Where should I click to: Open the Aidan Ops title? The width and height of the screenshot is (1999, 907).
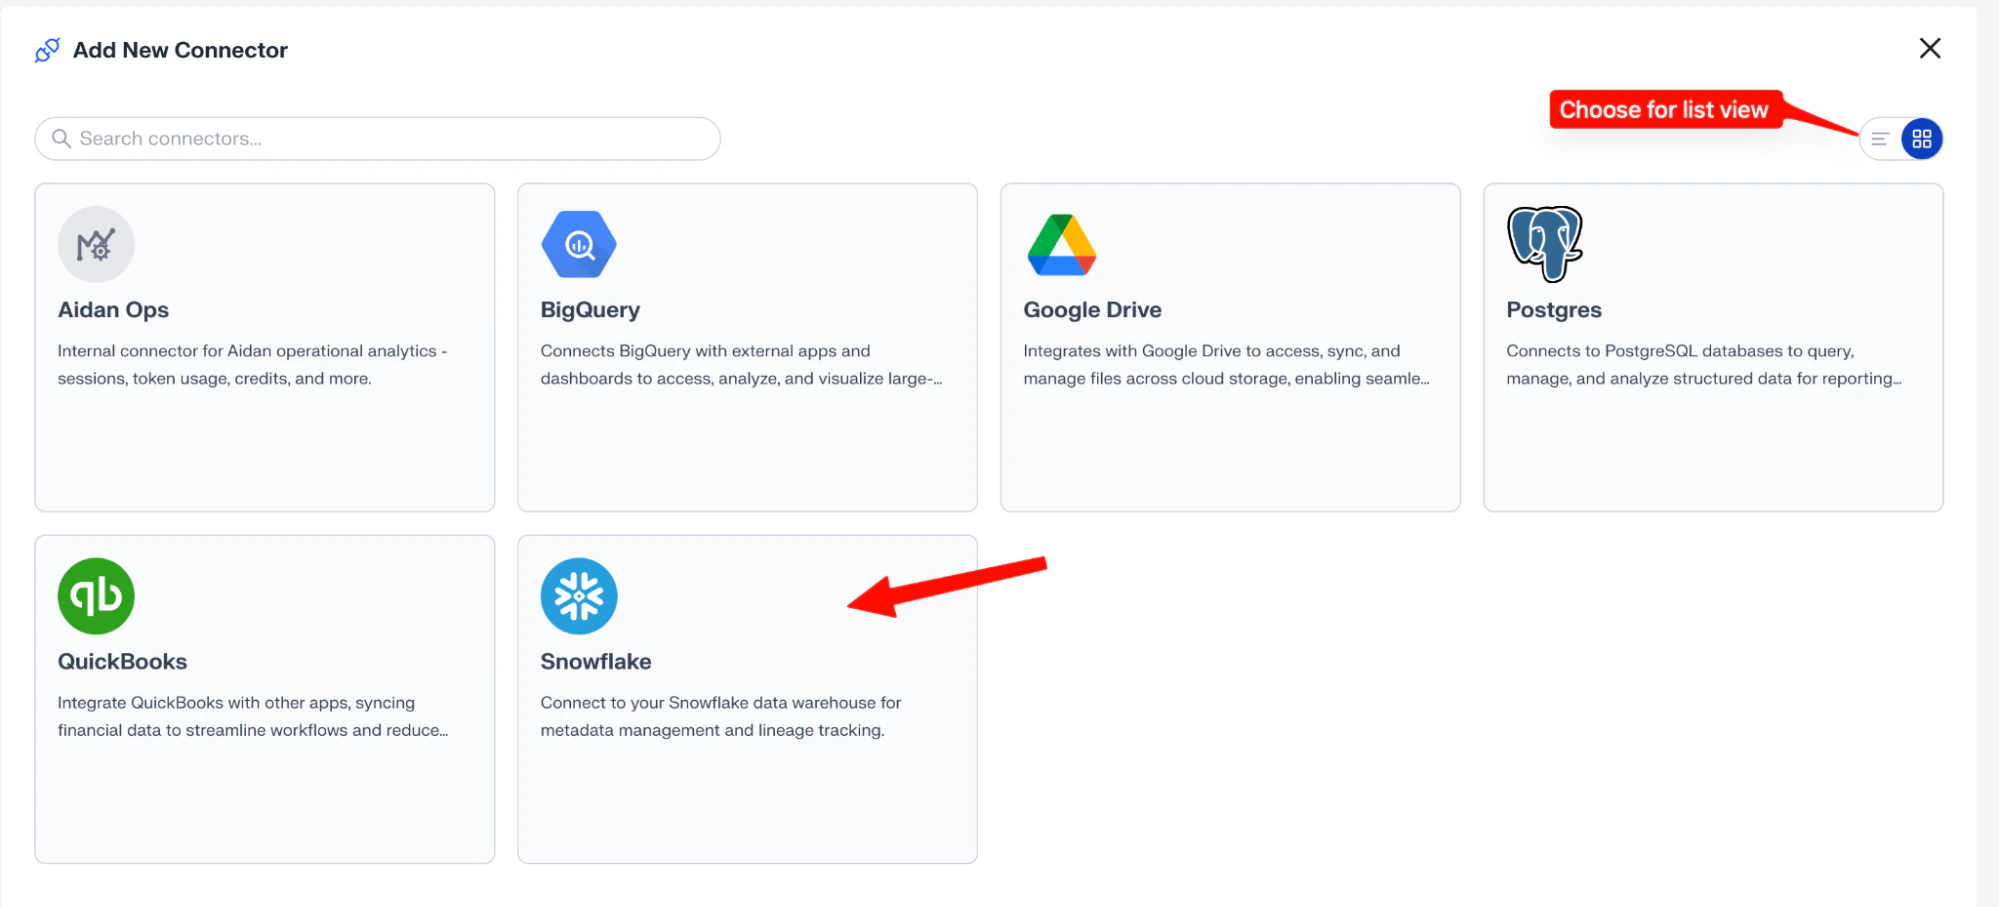pyautogui.click(x=113, y=310)
